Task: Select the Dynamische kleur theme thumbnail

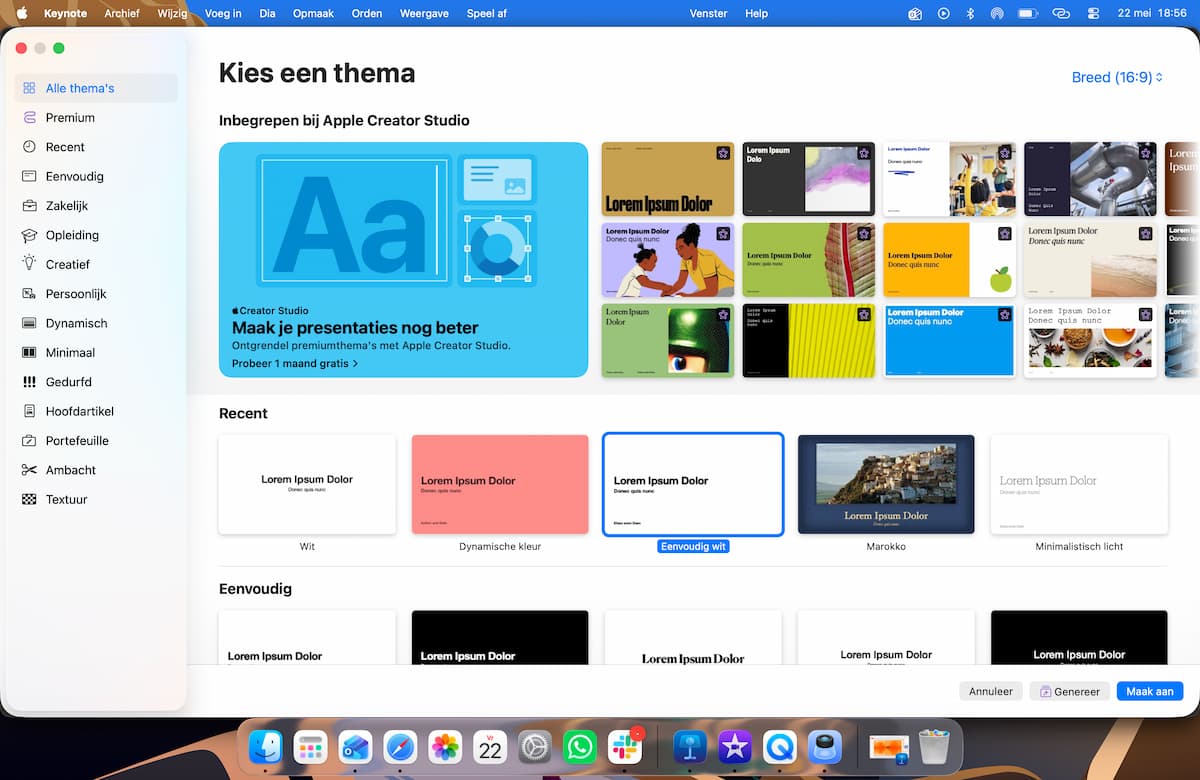Action: (500, 484)
